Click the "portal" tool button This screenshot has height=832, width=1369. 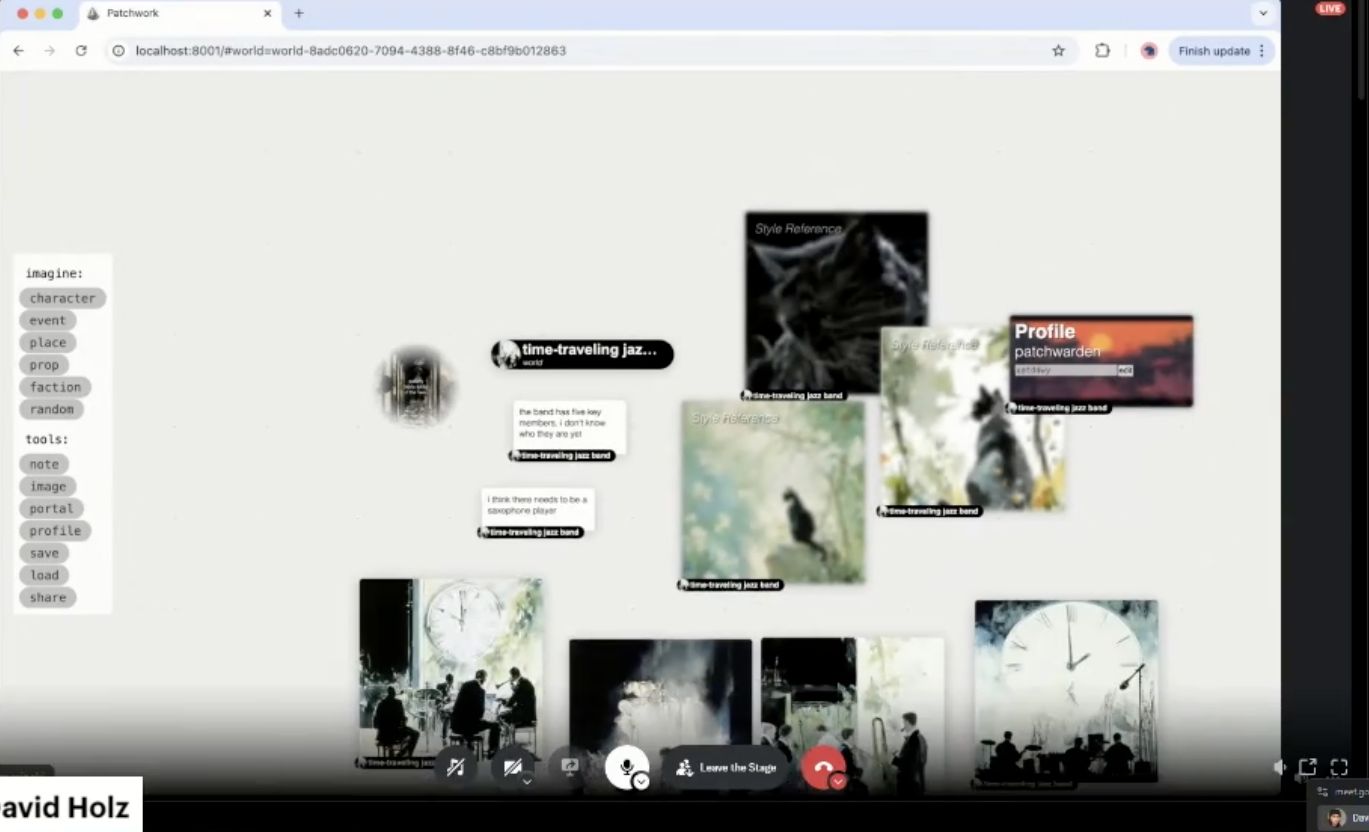pos(51,509)
